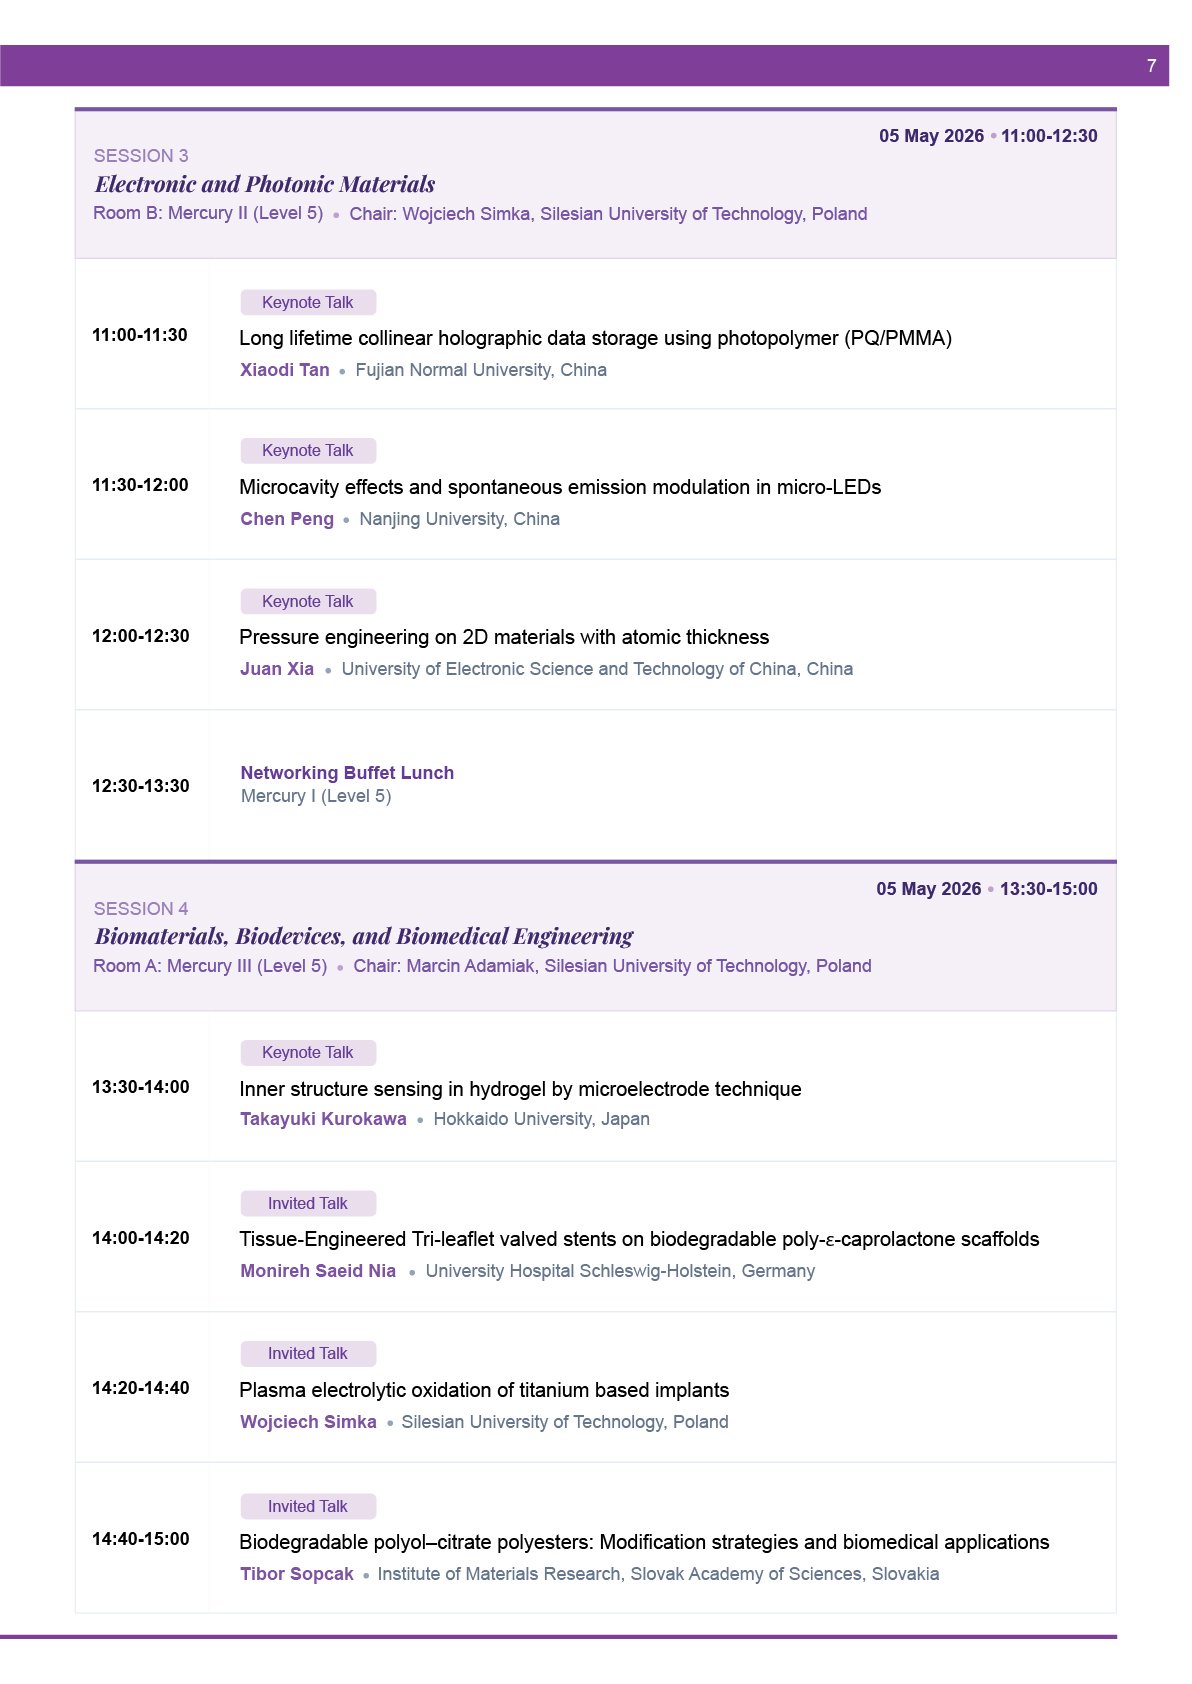Click the first Keynote Talk badge at 11:00

[308, 302]
